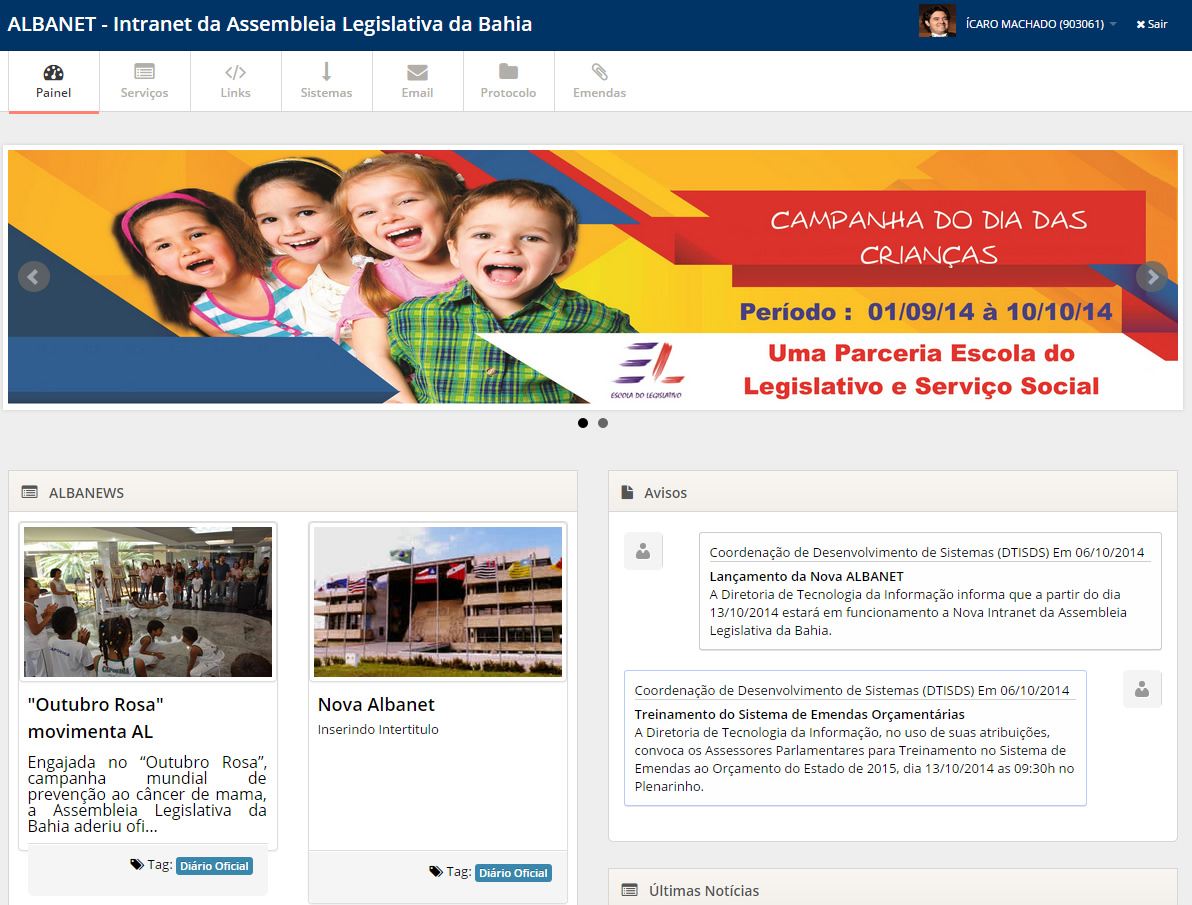Select the second carousel indicator dot
The image size is (1192, 905).
click(603, 423)
